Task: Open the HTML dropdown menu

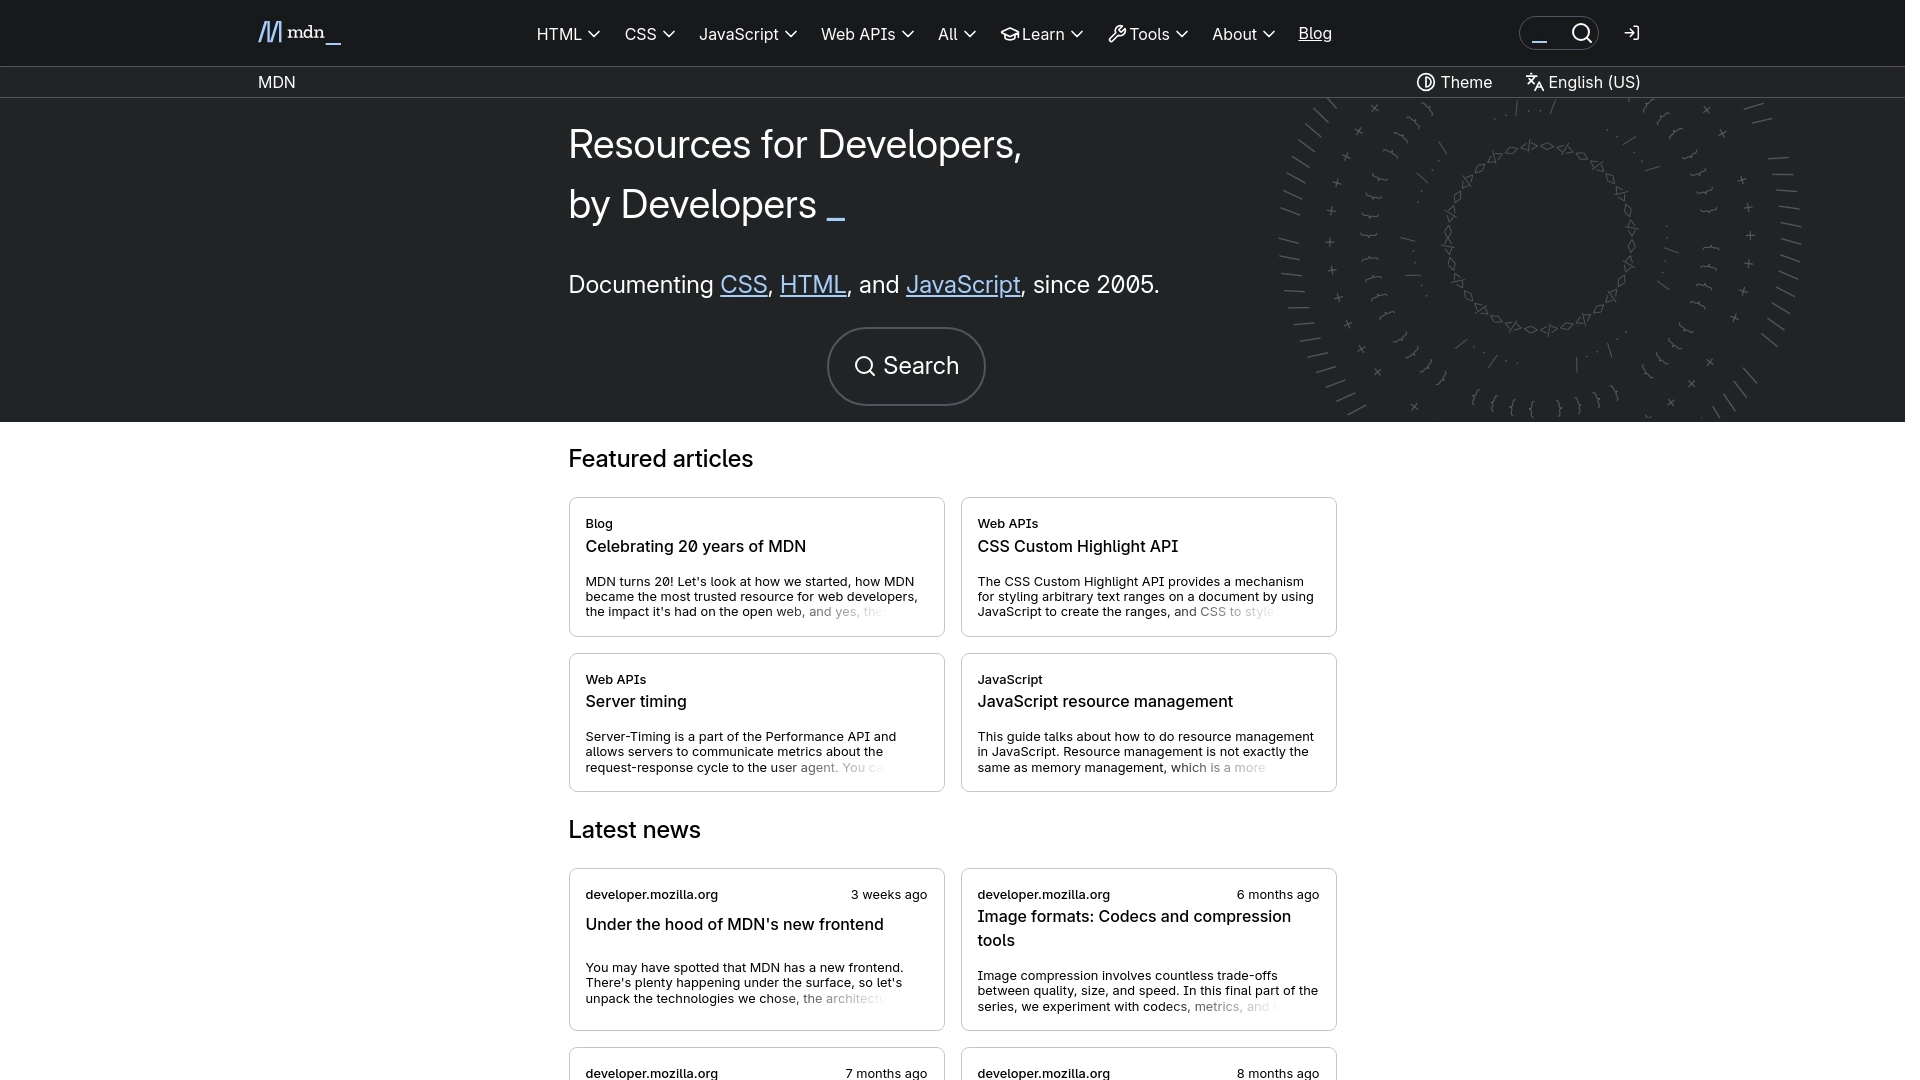Action: (568, 34)
